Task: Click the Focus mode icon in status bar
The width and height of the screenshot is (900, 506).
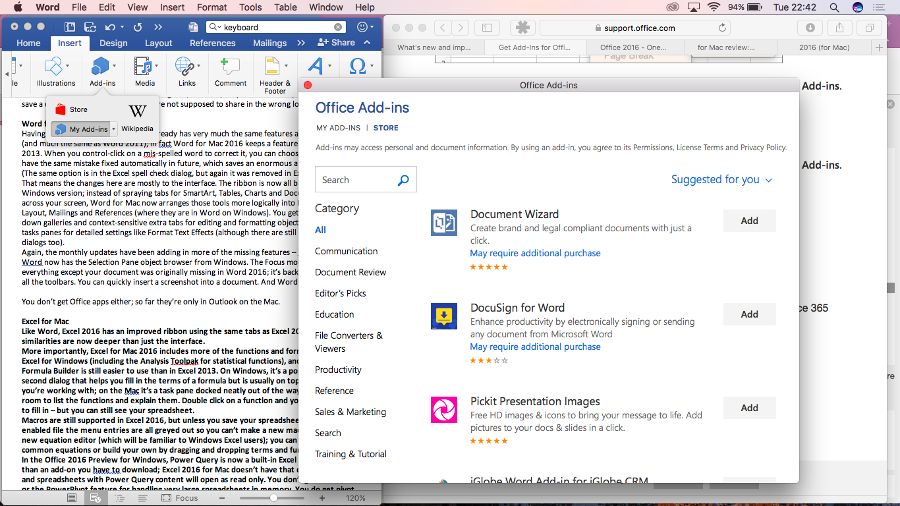Action: coord(166,498)
